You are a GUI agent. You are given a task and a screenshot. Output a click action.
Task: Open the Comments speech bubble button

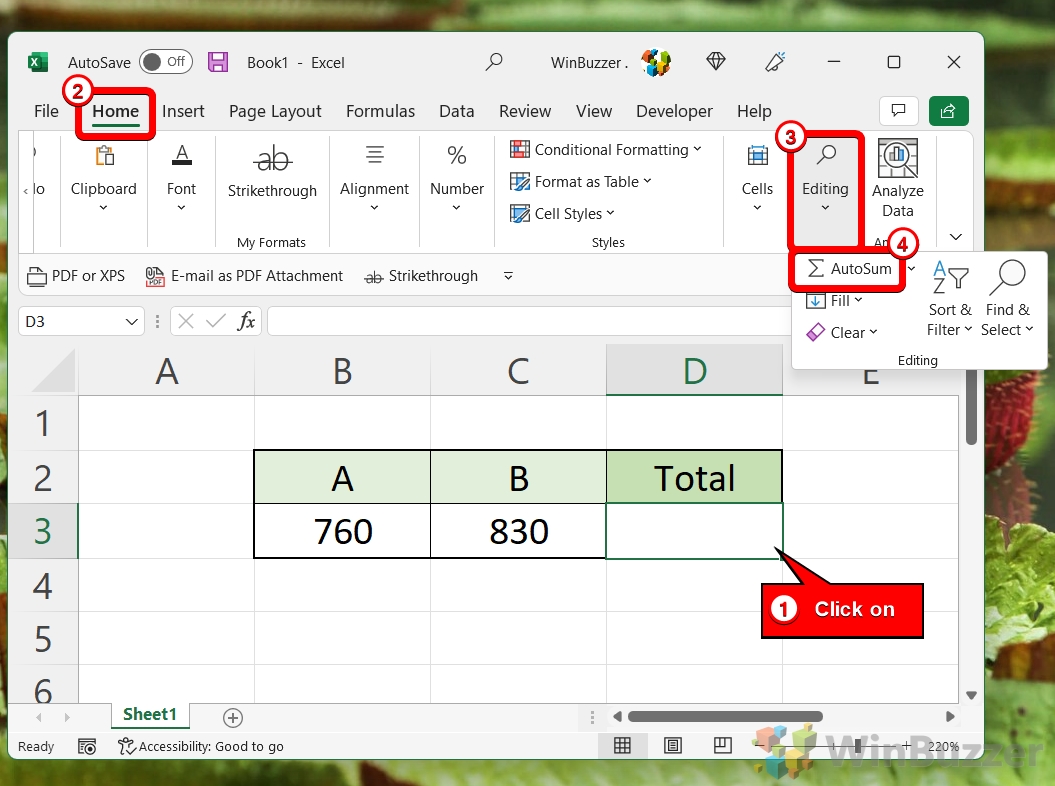click(898, 110)
